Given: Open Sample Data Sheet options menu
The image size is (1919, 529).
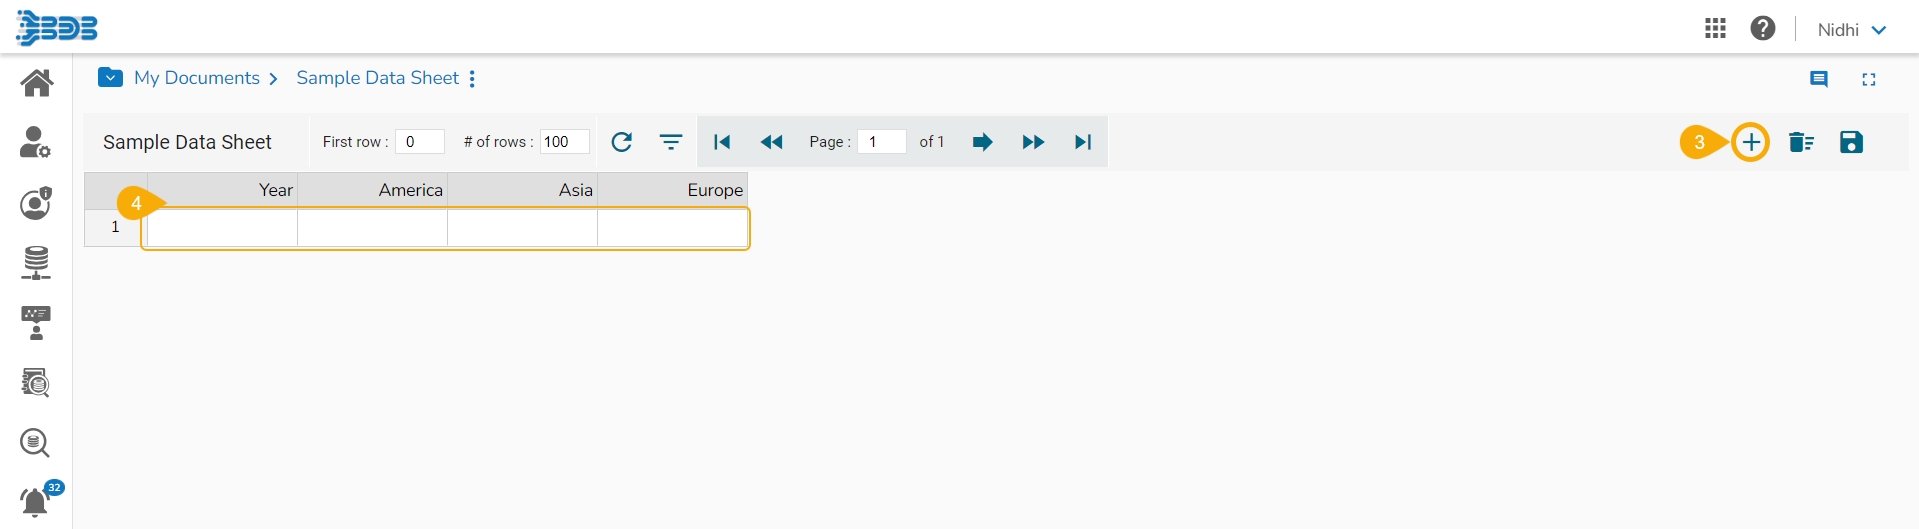Looking at the screenshot, I should [472, 79].
